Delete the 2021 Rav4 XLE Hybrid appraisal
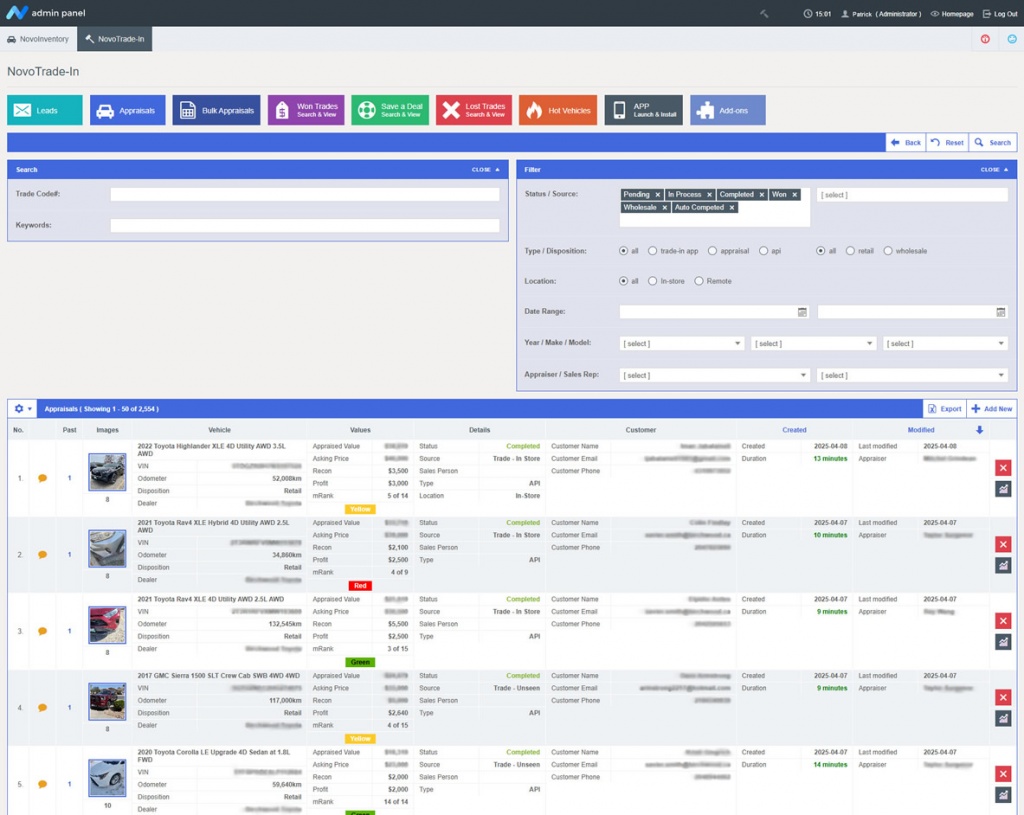Viewport: 1024px width, 815px height. click(1003, 544)
